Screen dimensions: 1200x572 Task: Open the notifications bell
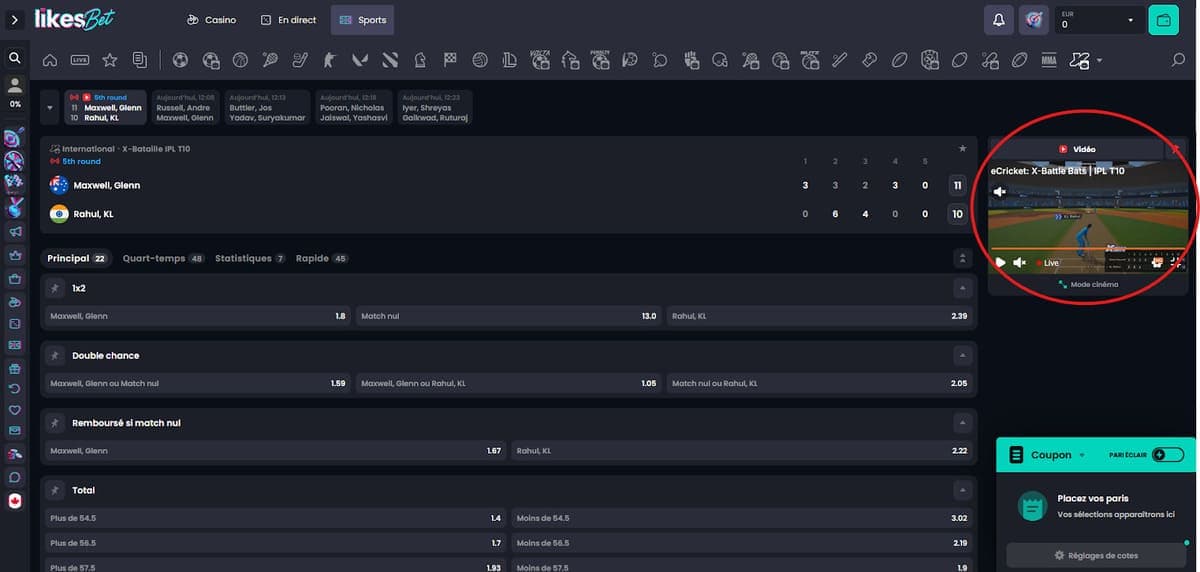coord(998,20)
